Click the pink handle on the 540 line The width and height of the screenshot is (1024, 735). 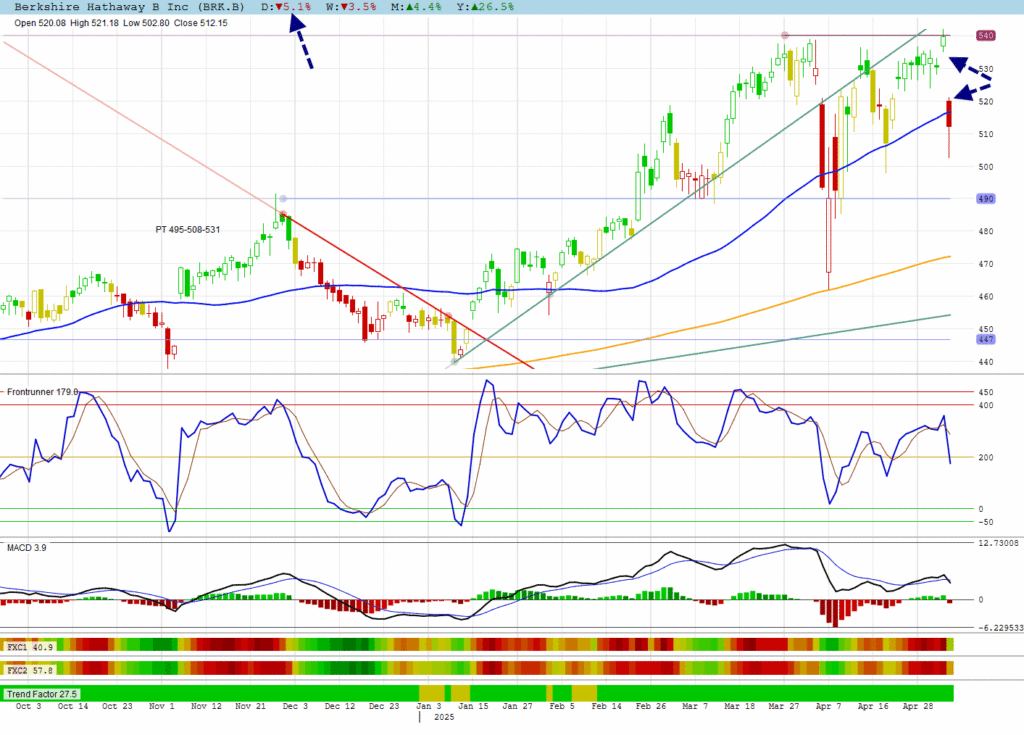click(x=785, y=35)
